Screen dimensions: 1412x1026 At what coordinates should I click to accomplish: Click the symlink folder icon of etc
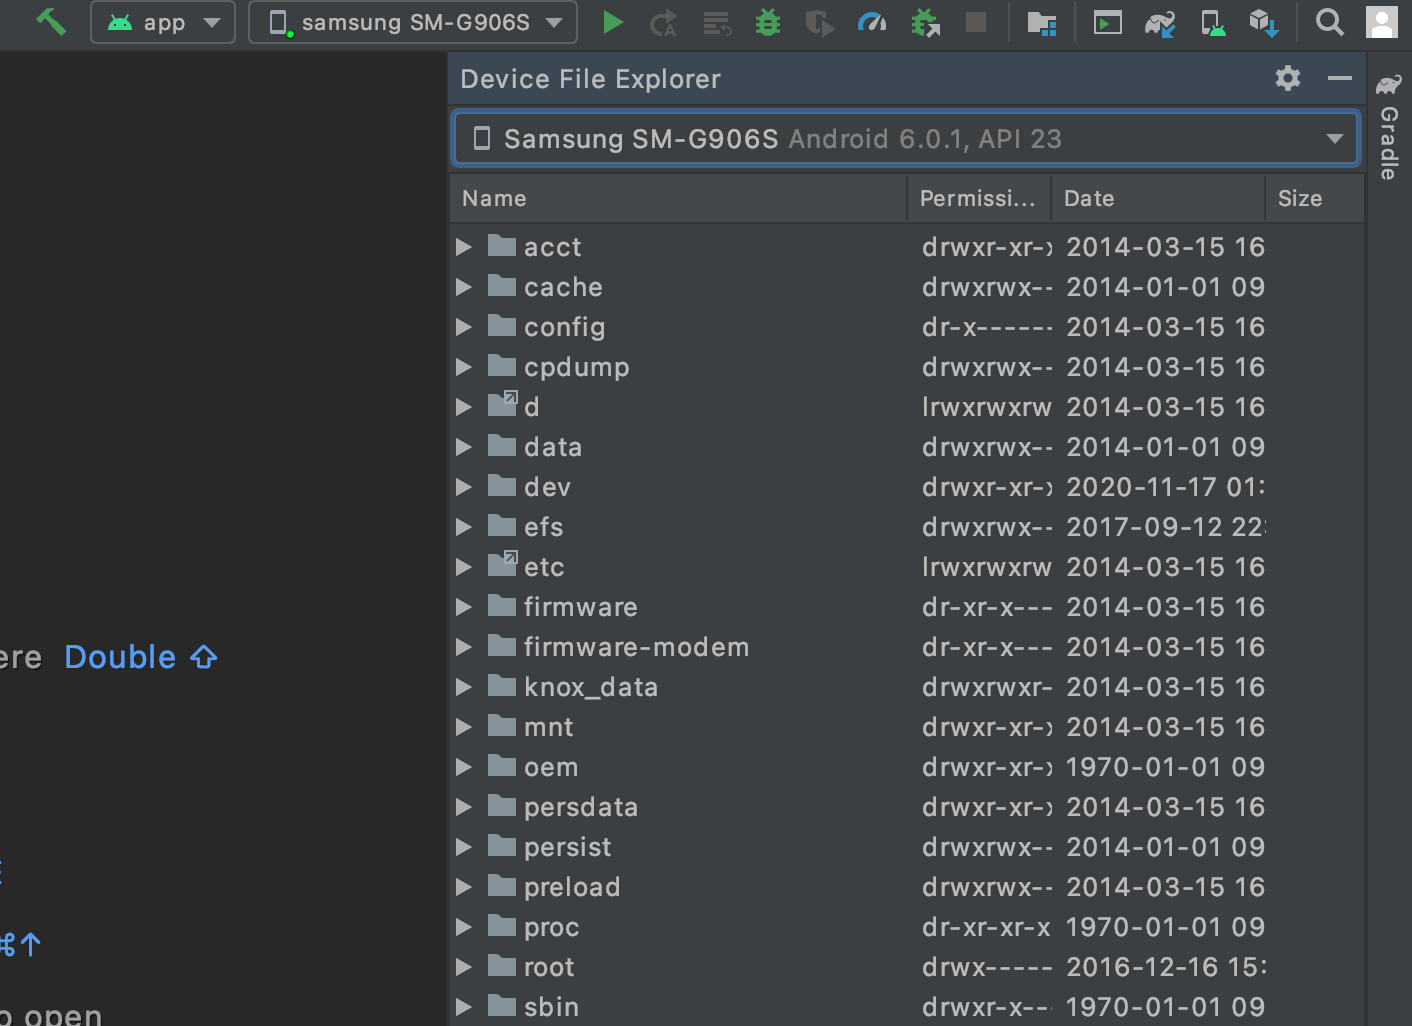click(502, 564)
